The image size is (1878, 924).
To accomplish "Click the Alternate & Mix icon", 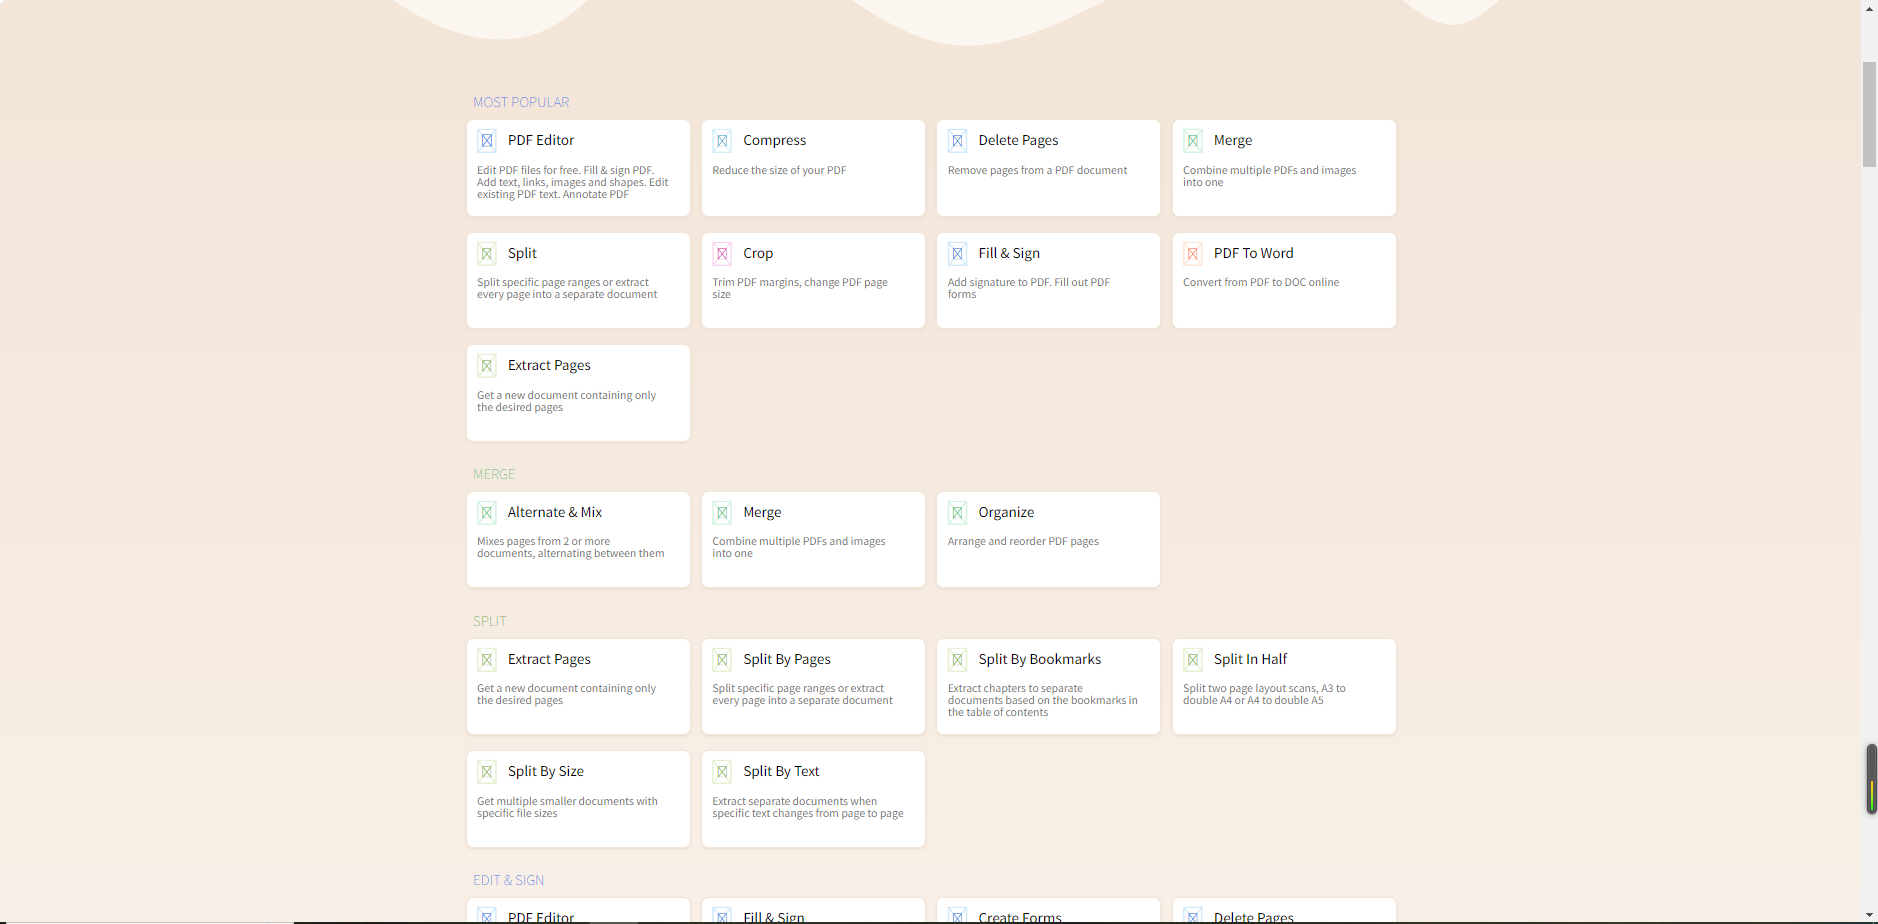I will click(x=487, y=513).
